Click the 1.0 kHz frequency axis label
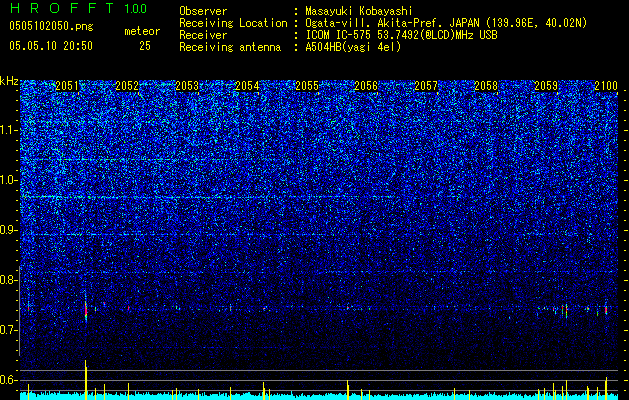The width and height of the screenshot is (629, 400). [9, 180]
